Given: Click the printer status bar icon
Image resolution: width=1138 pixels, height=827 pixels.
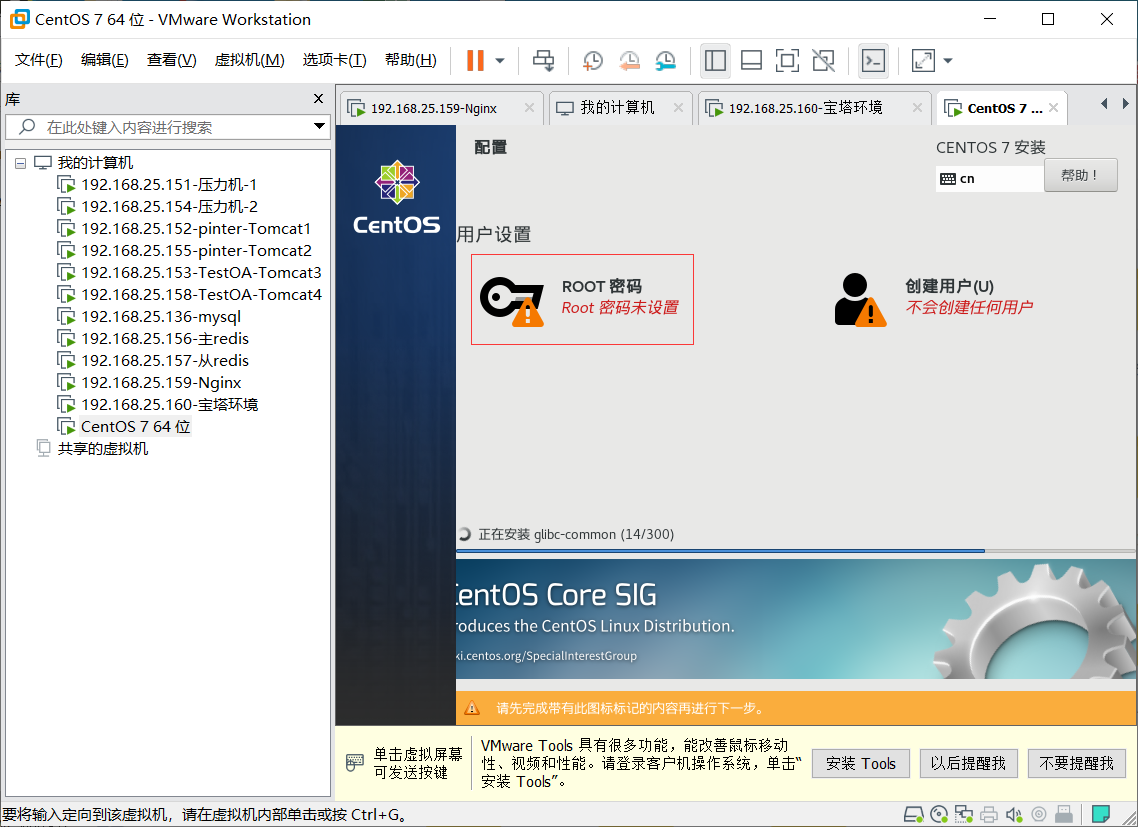Looking at the screenshot, I should click(988, 815).
